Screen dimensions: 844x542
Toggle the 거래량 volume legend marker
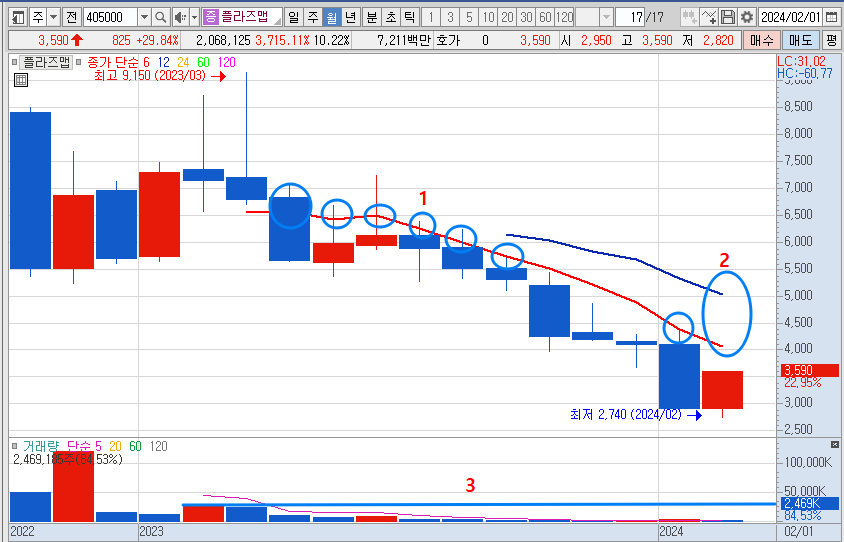pos(14,446)
